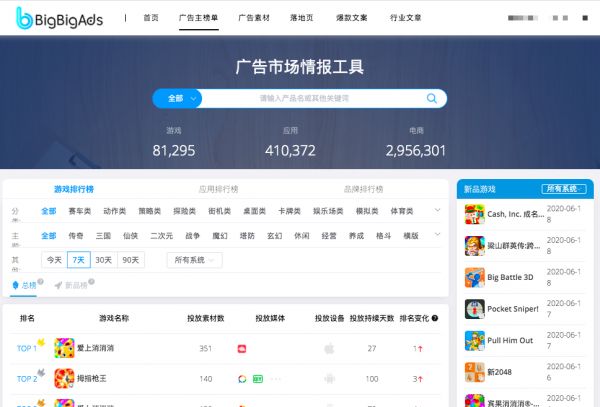Select the 7天 time range

(78, 260)
